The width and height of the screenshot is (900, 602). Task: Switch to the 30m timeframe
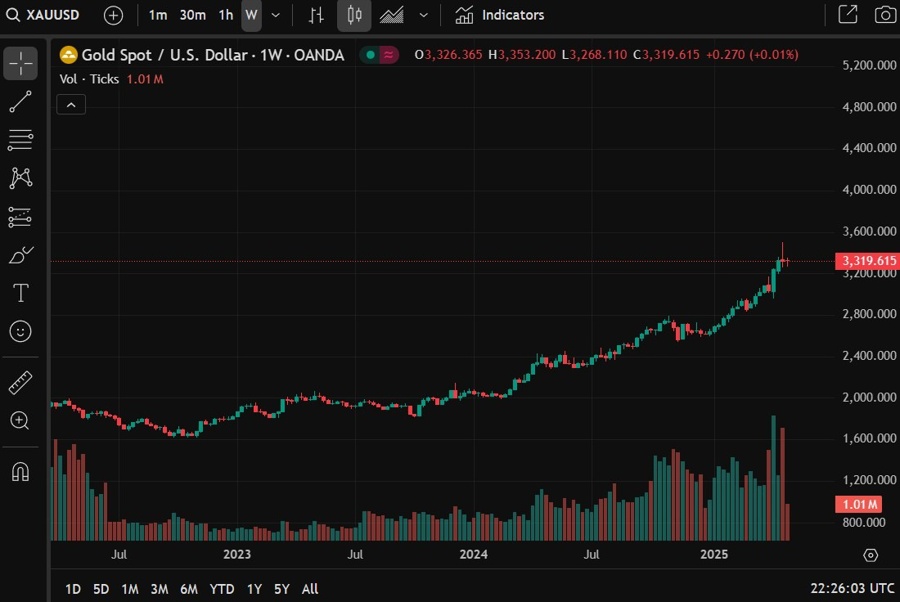click(192, 15)
